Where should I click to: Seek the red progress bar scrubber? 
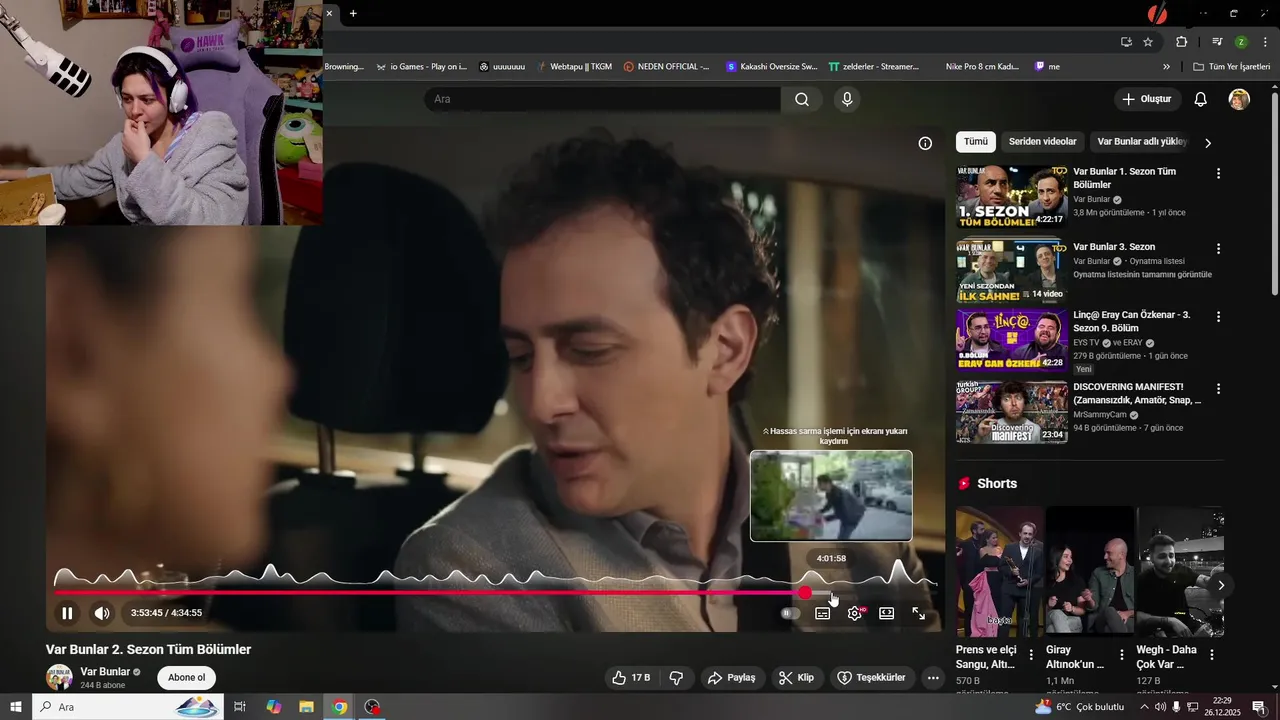click(805, 593)
